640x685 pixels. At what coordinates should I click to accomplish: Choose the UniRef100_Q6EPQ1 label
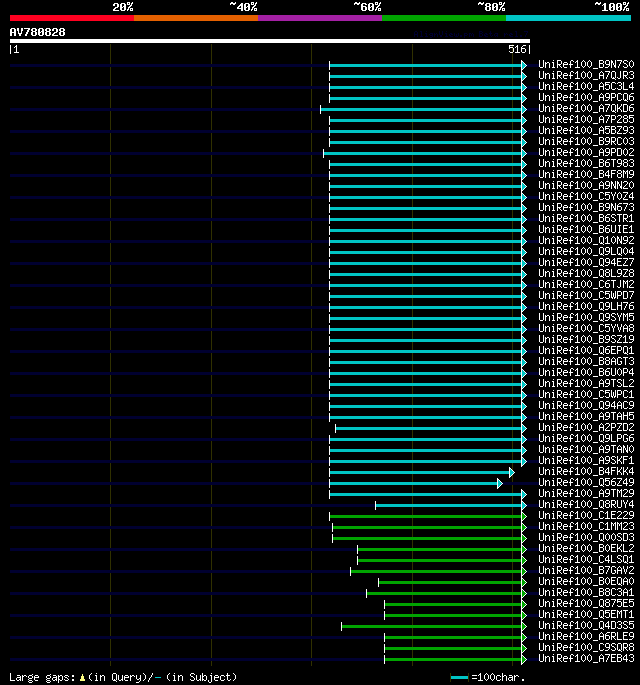(x=586, y=350)
